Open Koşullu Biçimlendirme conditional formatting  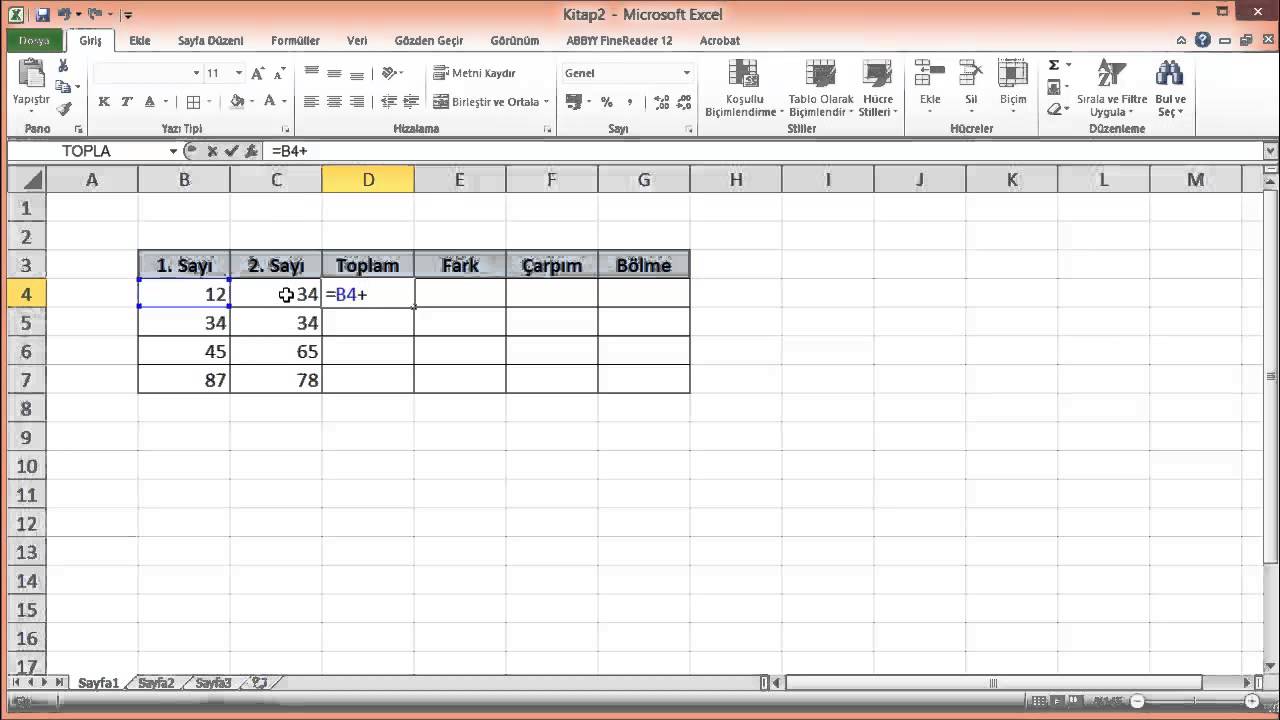coord(743,88)
